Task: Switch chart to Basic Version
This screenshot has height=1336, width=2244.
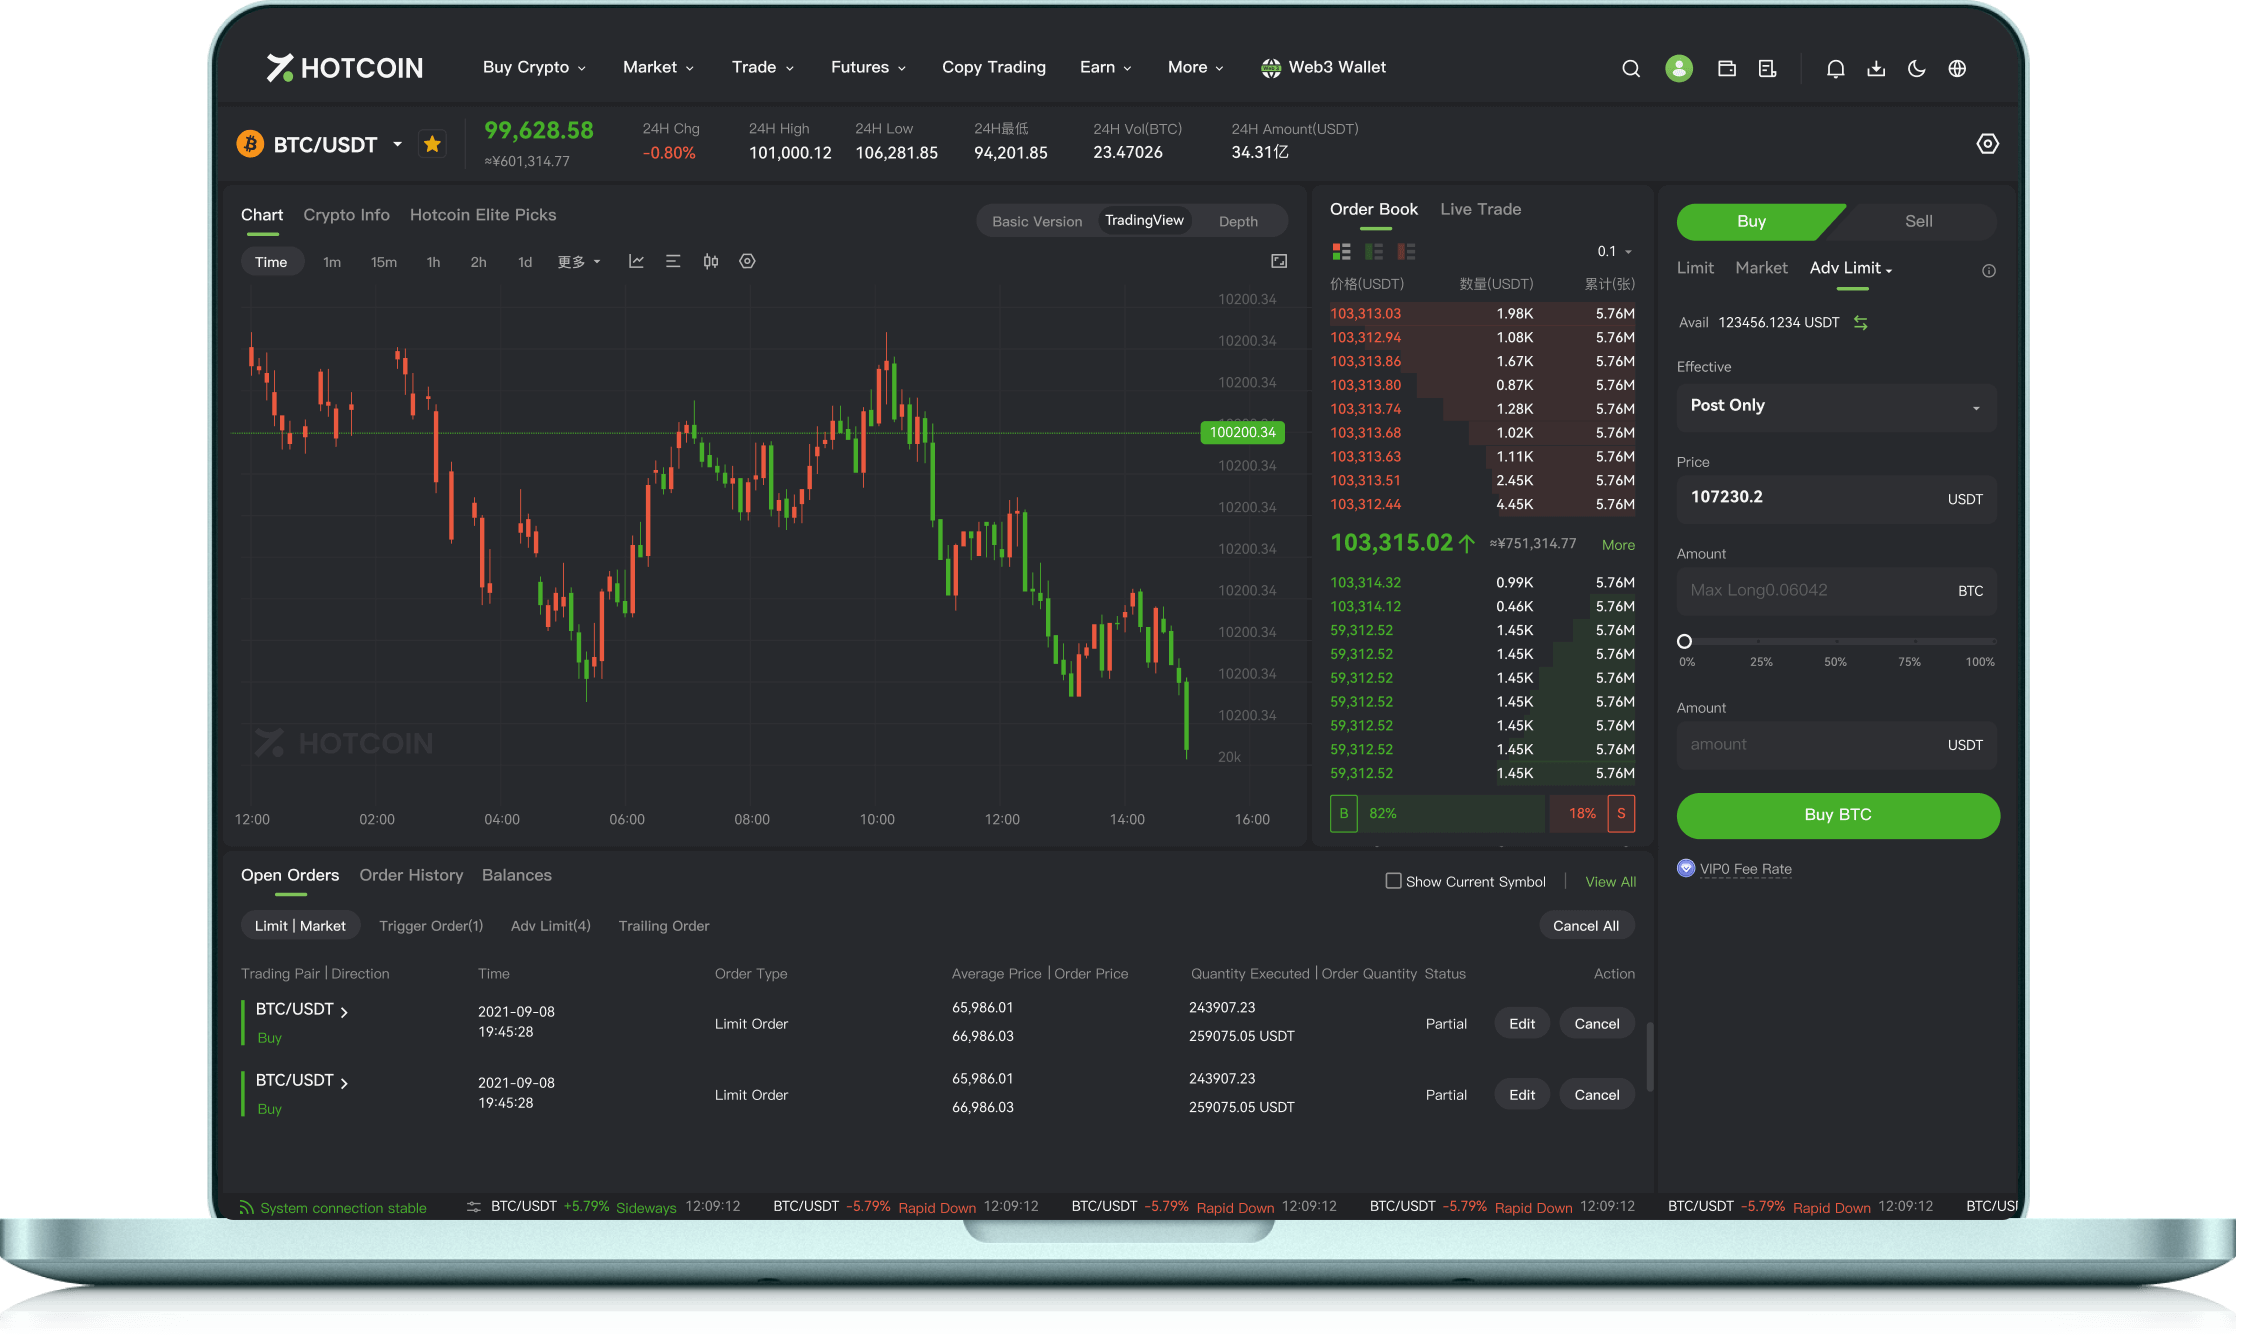Action: (1036, 221)
